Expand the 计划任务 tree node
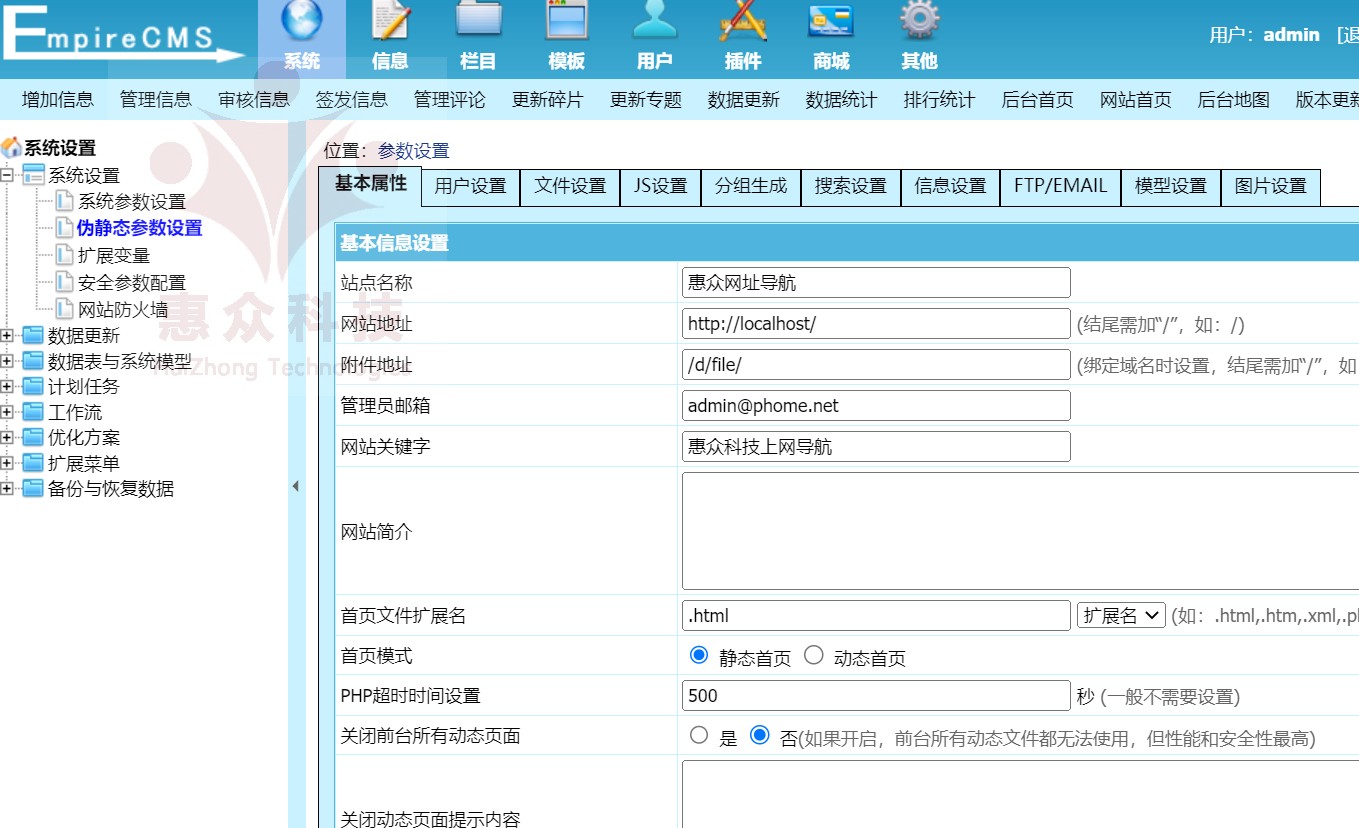This screenshot has width=1359, height=828. (x=8, y=386)
